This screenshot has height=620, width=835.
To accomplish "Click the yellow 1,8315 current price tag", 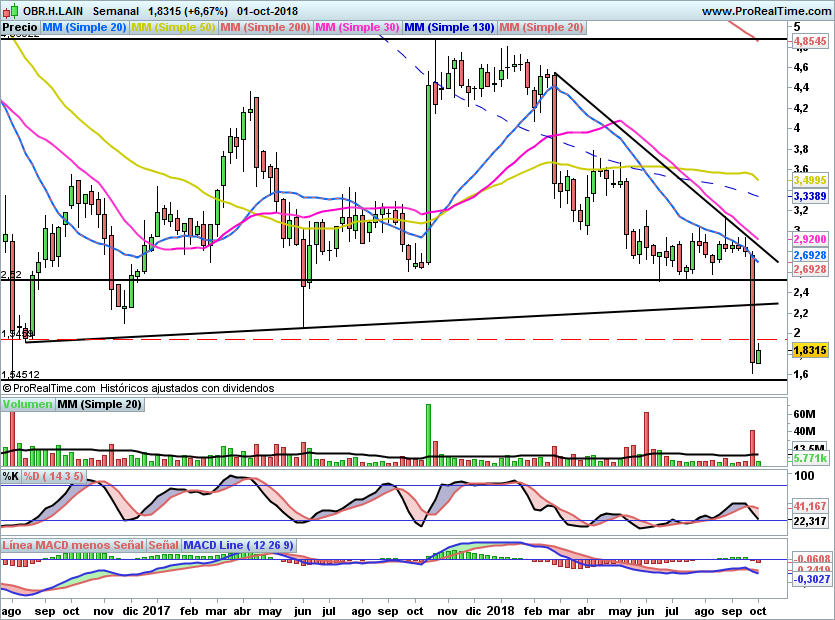I will [x=810, y=350].
